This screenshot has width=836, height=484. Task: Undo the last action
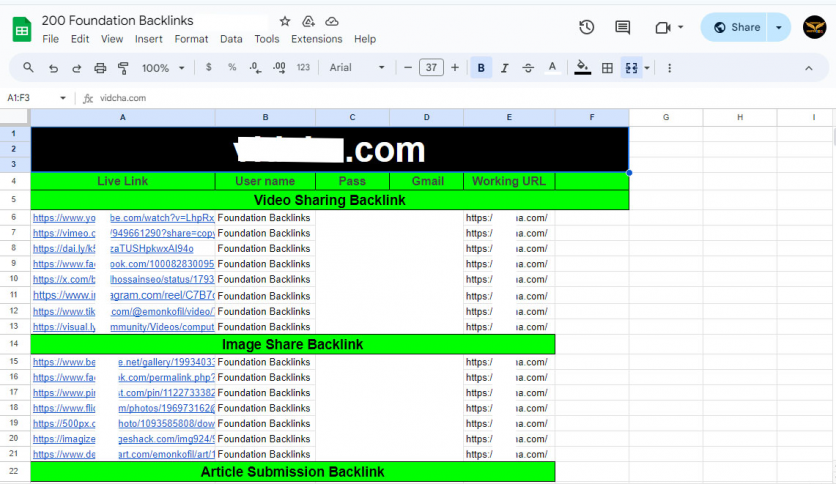pos(53,68)
